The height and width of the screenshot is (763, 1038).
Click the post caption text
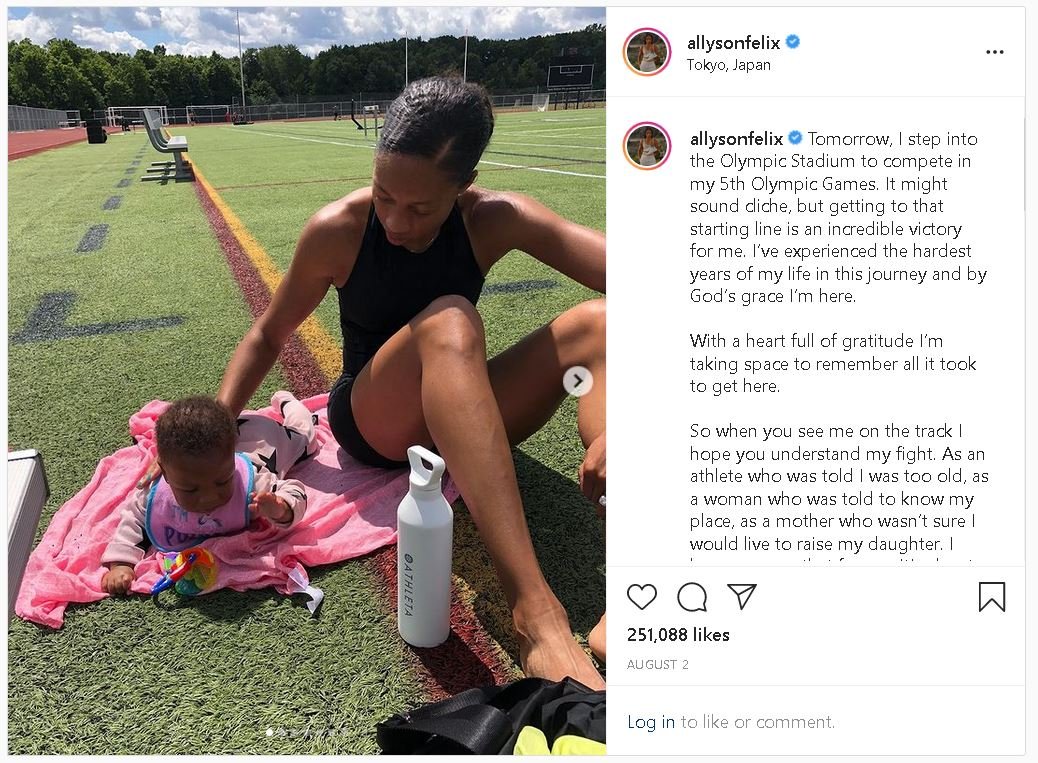point(838,341)
